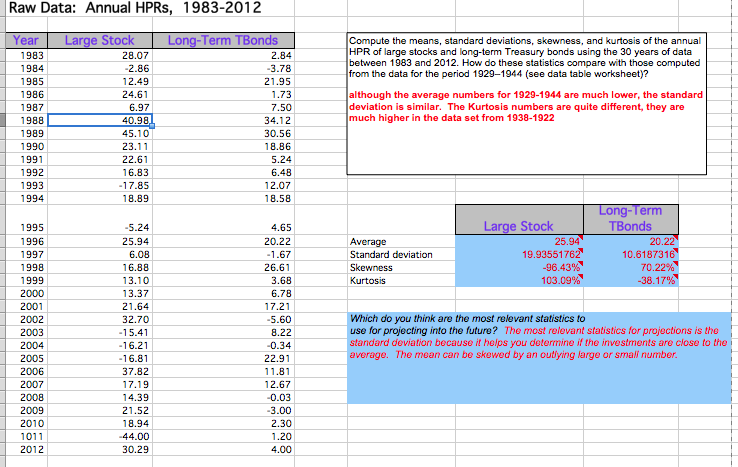Select TBonds value 21.95 for 1985
Screen dimensions: 738x467
click(223, 82)
